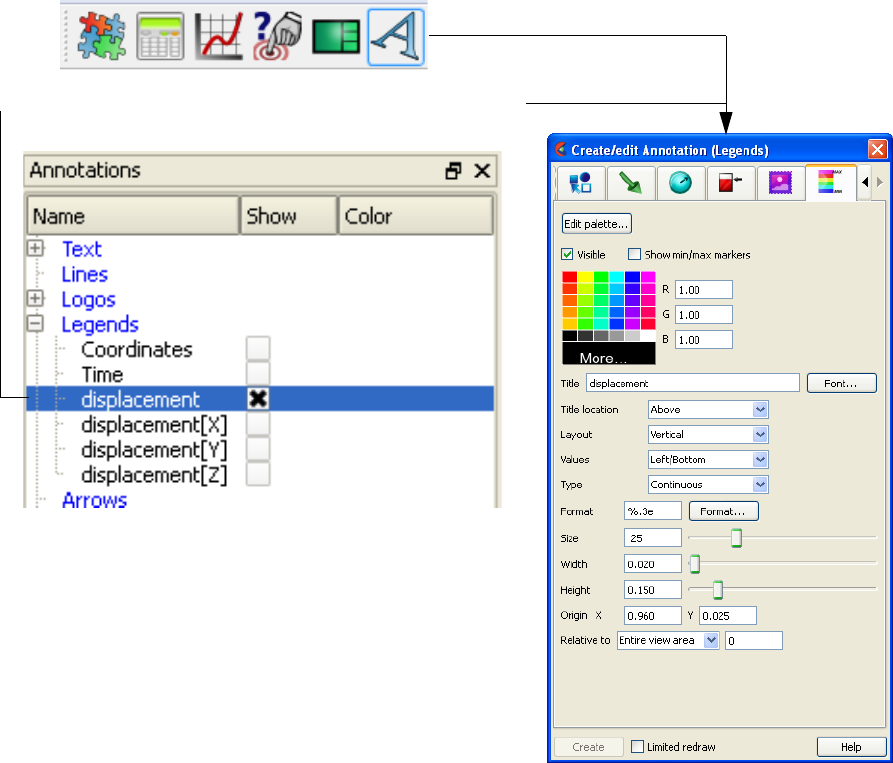This screenshot has height=763, width=893.
Task: Click the B color value field
Action: pyautogui.click(x=704, y=340)
